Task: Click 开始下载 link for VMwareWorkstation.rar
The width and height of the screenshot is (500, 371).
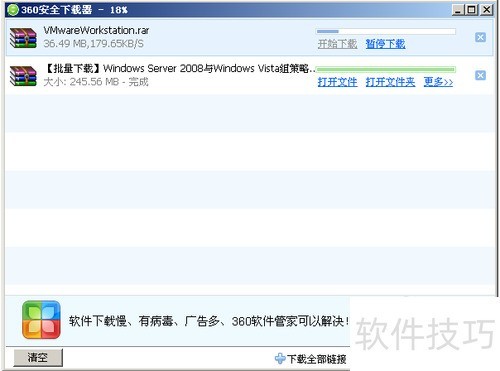Action: click(337, 44)
